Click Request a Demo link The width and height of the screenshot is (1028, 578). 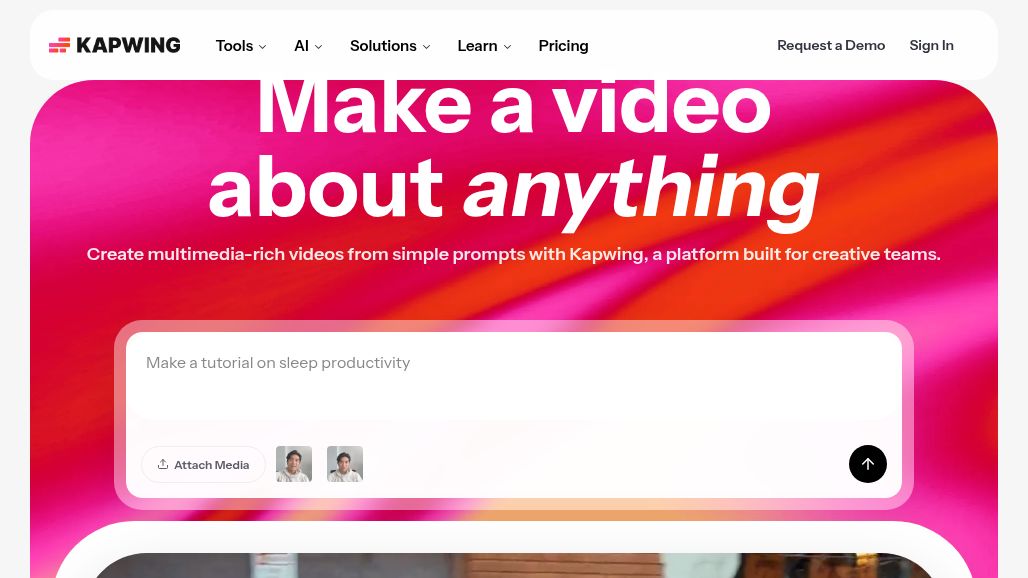tap(831, 45)
